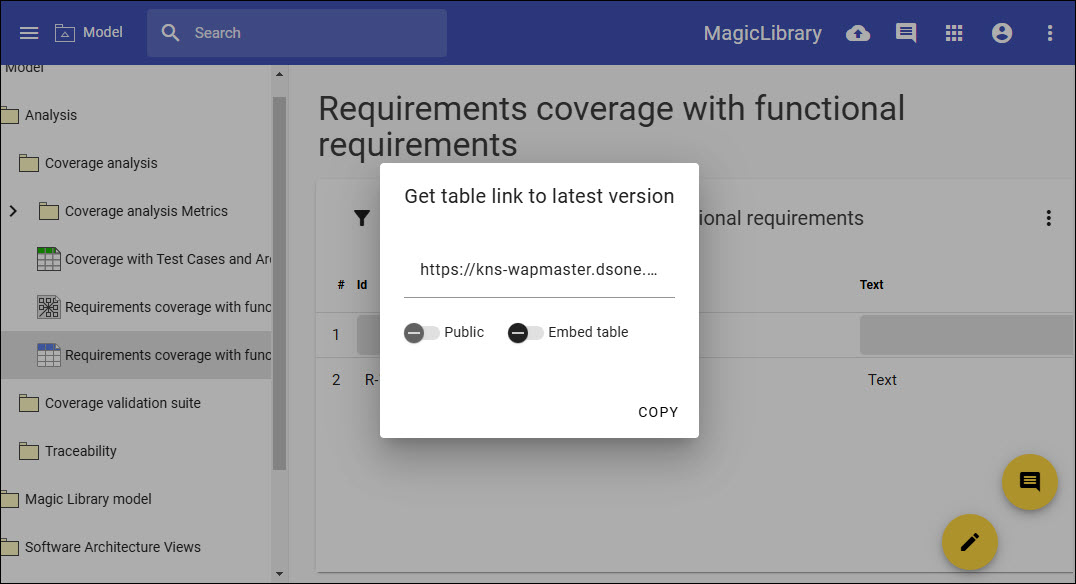Click the table link URL field
The height and width of the screenshot is (584, 1076).
[539, 270]
